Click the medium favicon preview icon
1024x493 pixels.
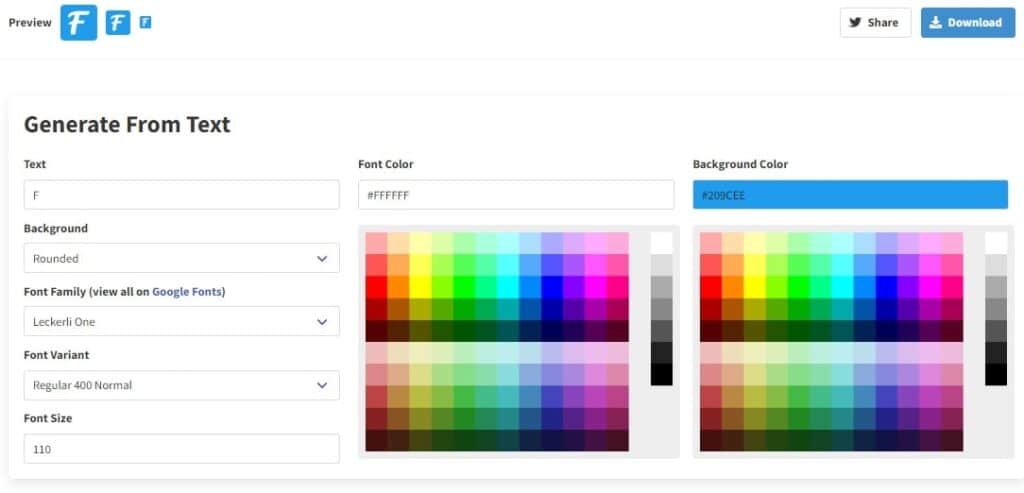[118, 22]
